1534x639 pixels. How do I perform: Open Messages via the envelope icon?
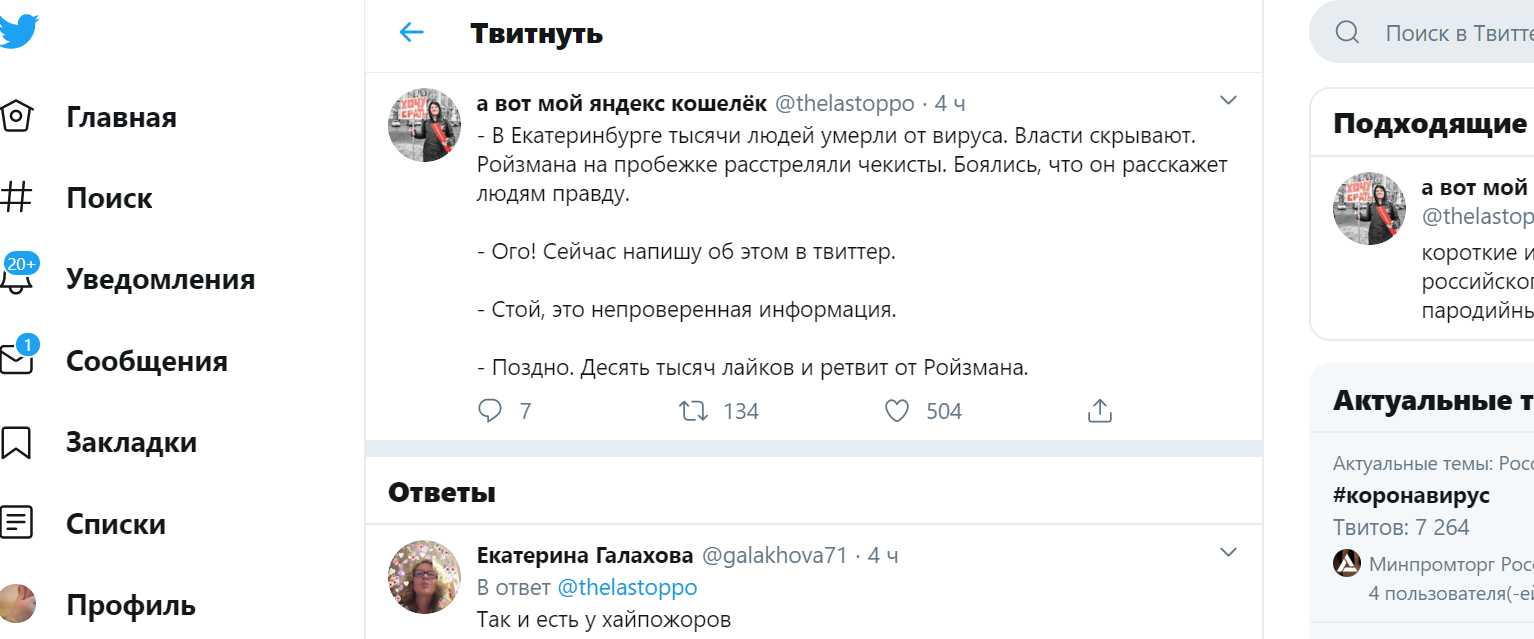pyautogui.click(x=17, y=361)
